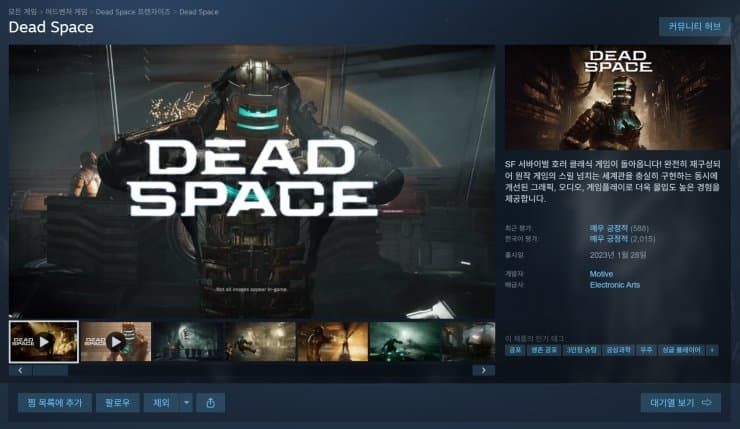Viewport: 740px width, 429px height.
Task: Click Dead Space 프랜차이즈 breadcrumb link
Action: (x=133, y=12)
